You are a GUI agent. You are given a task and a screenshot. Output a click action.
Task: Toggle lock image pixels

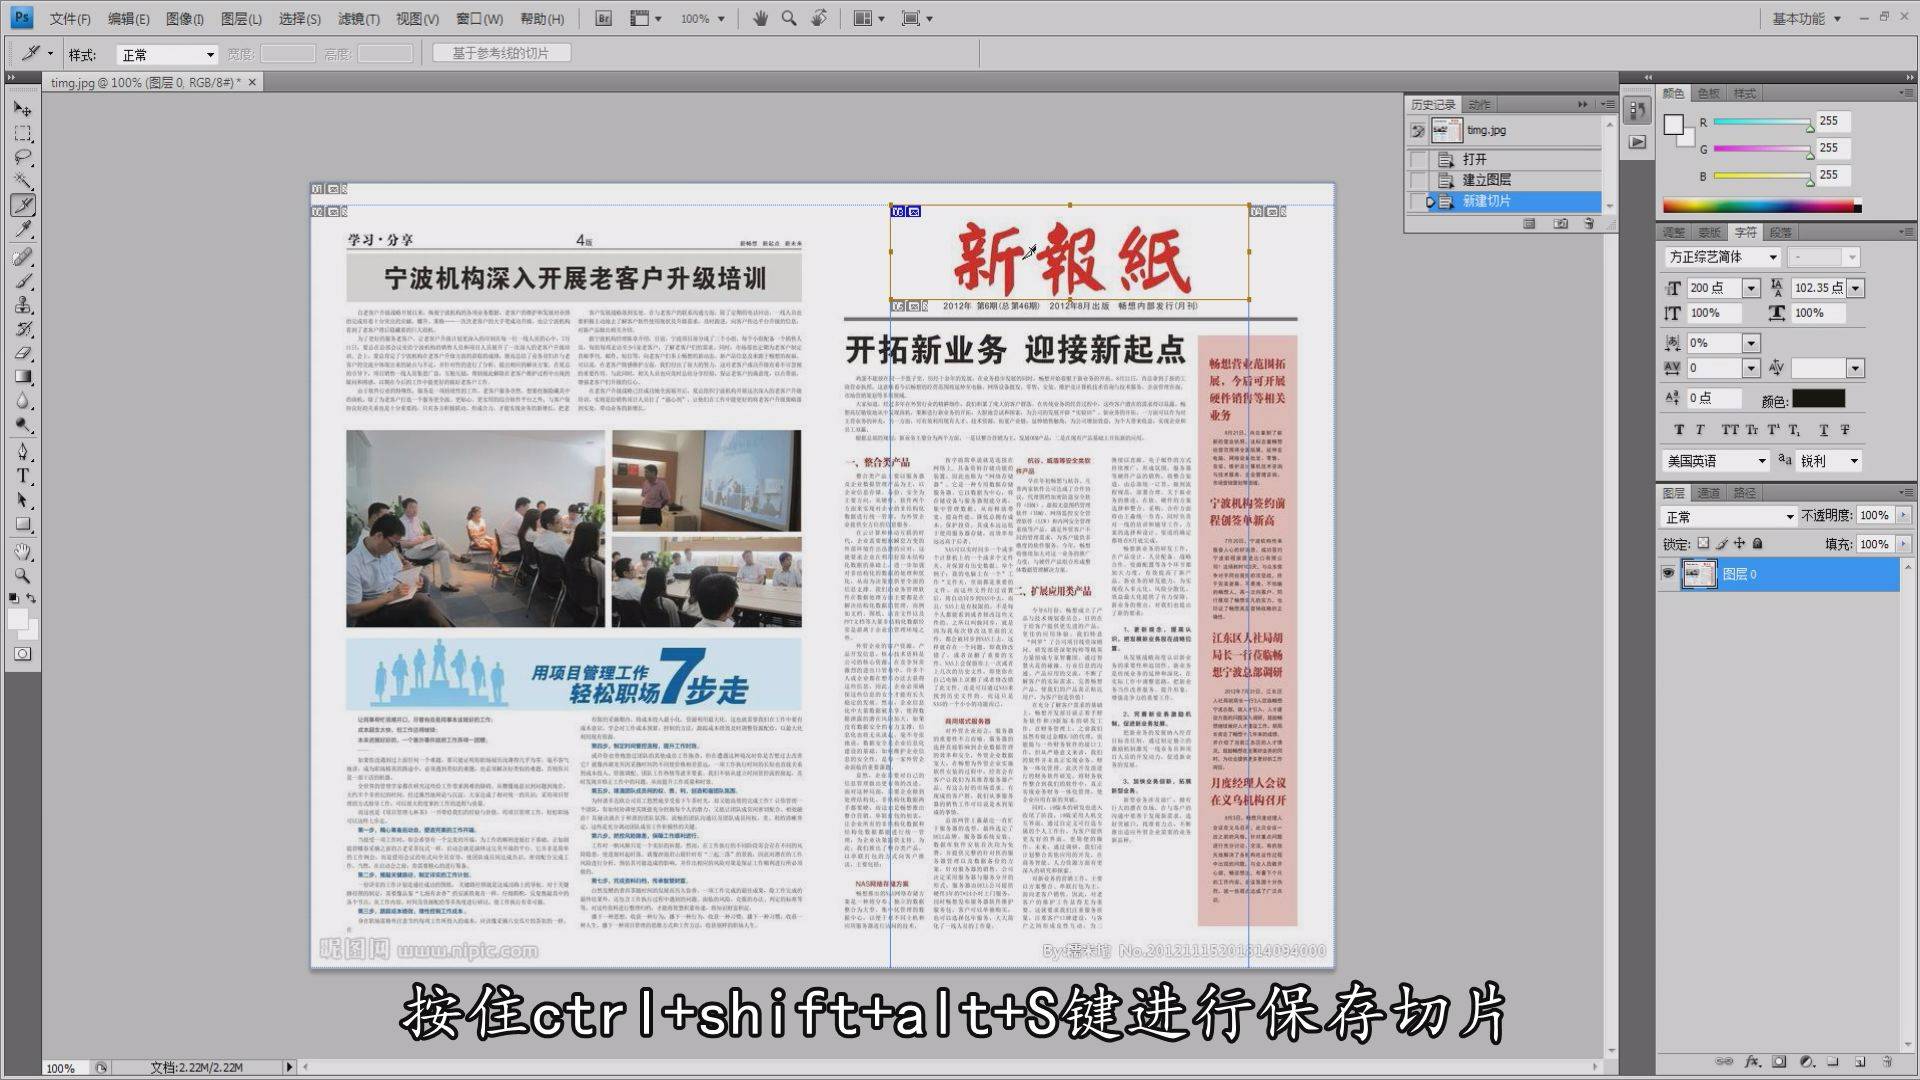[x=1721, y=544]
